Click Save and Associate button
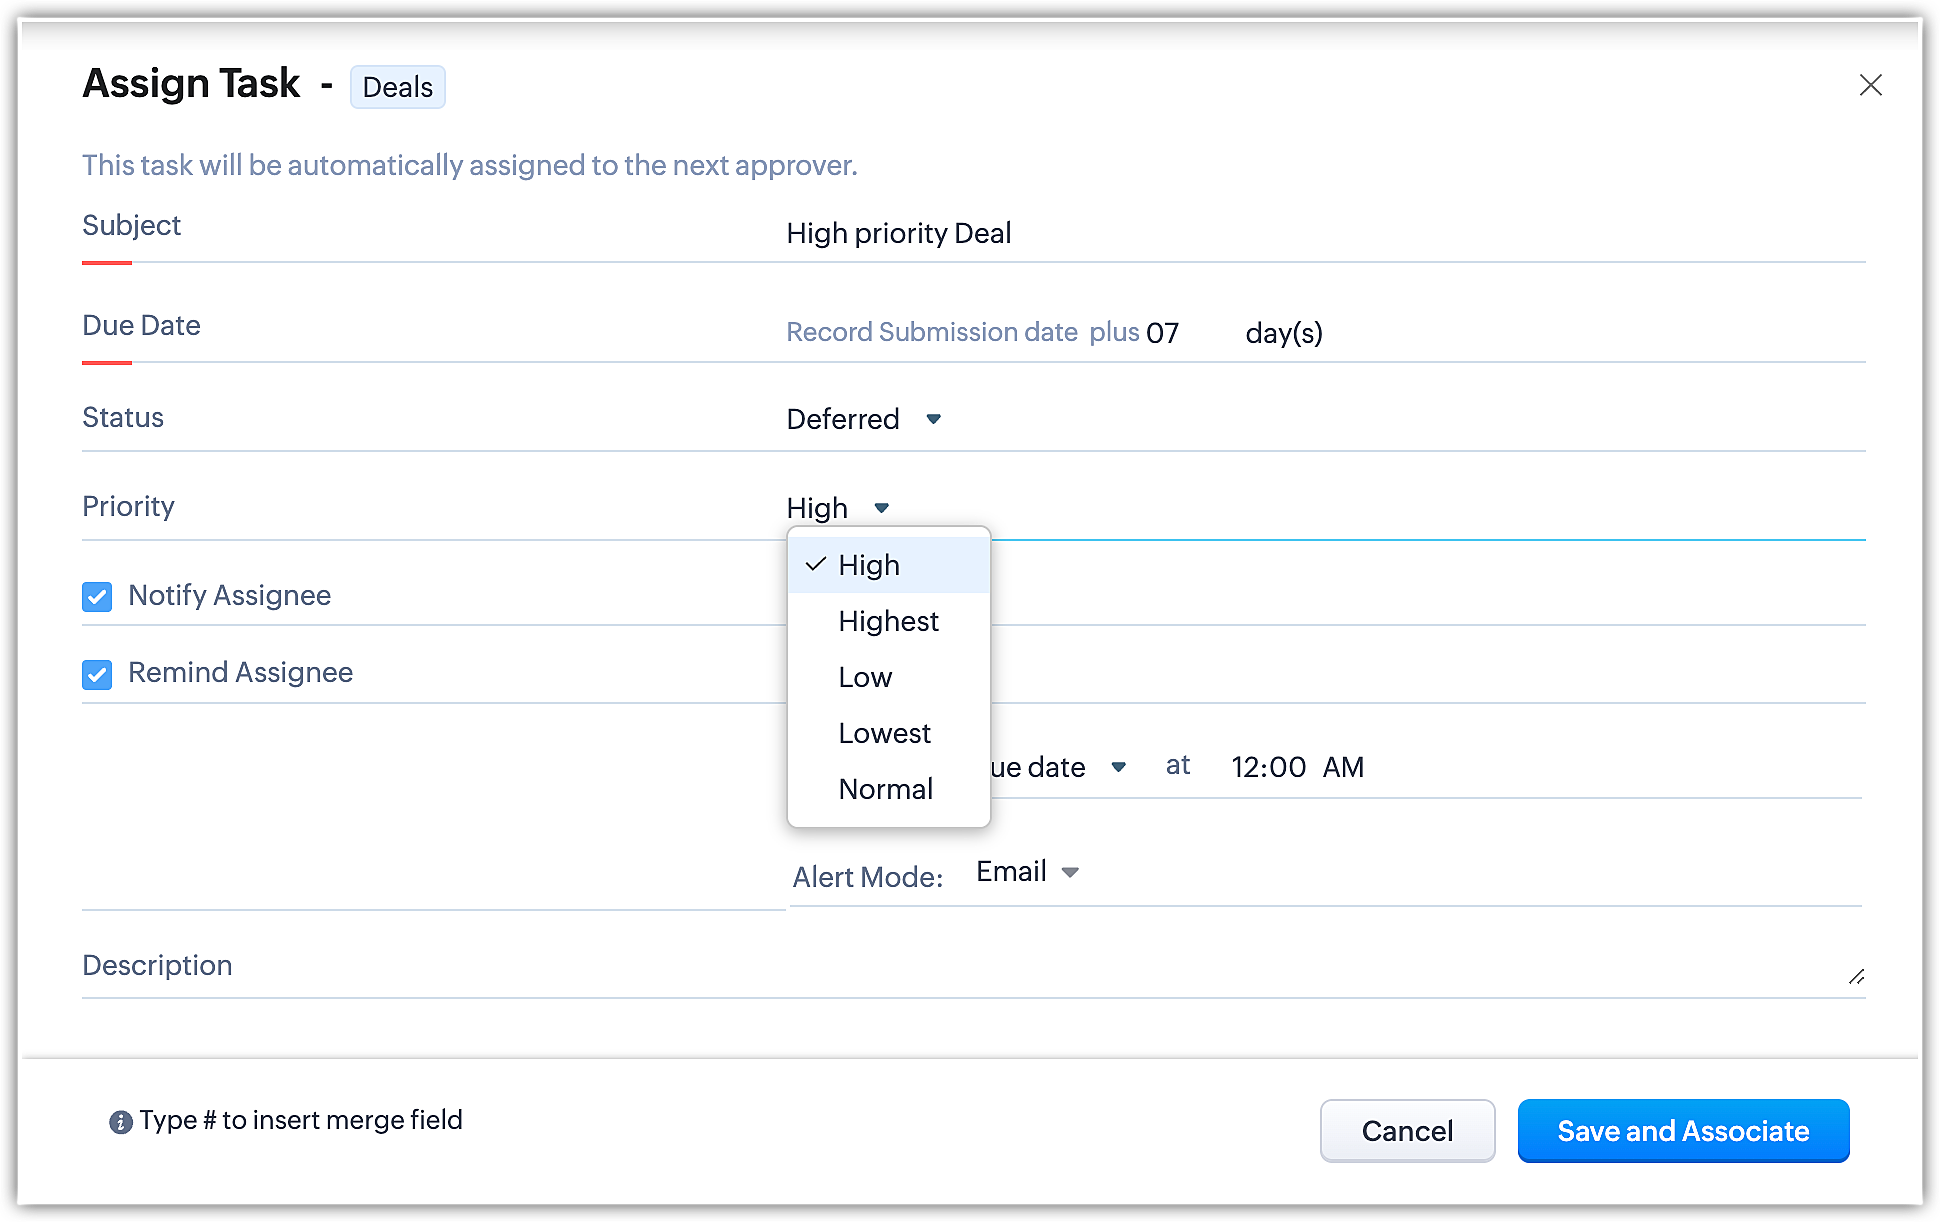The height and width of the screenshot is (1222, 1940). 1683,1131
